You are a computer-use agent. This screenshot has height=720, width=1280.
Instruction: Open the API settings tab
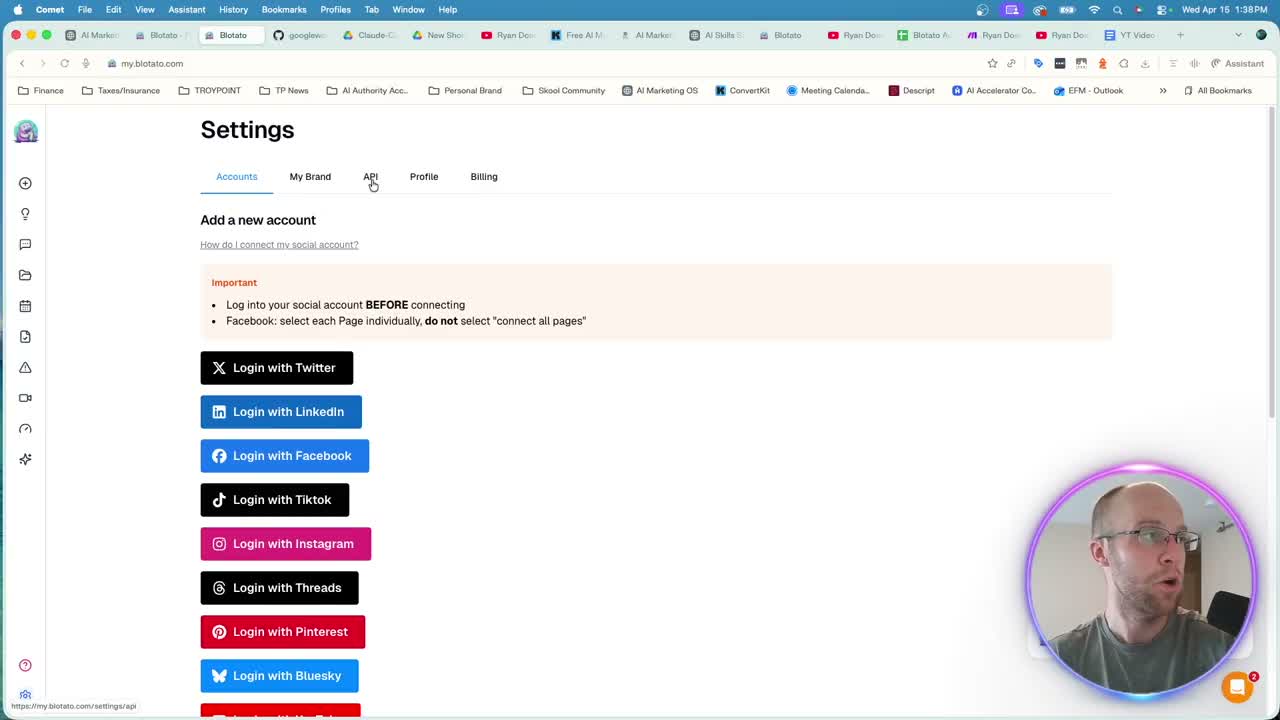tap(370, 177)
